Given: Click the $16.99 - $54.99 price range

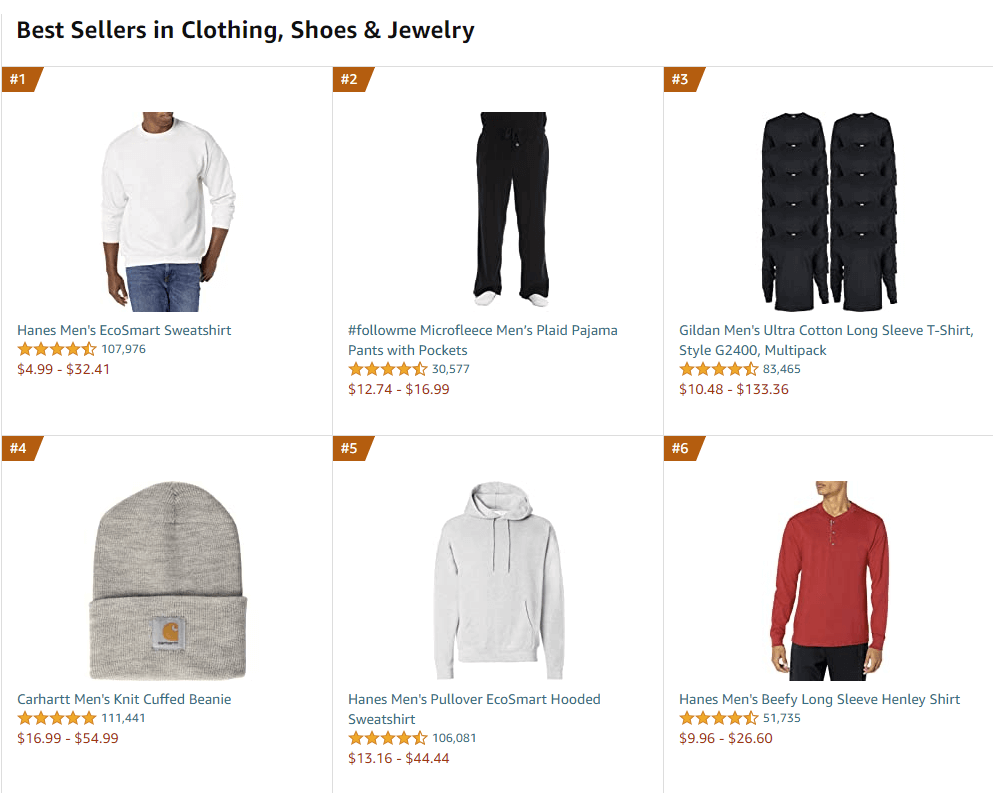Looking at the screenshot, I should pyautogui.click(x=68, y=738).
